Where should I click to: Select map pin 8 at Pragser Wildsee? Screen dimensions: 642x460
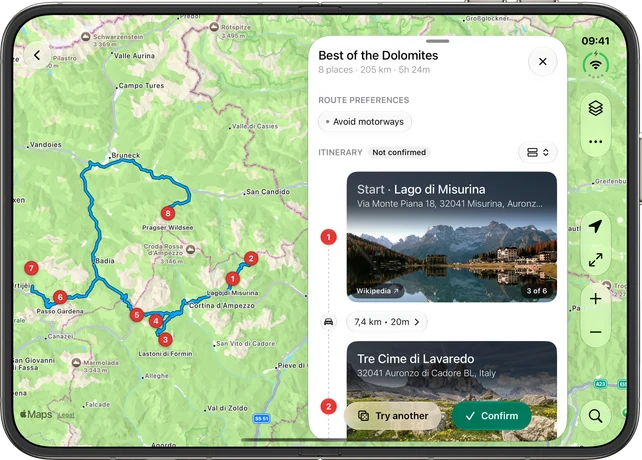[167, 213]
